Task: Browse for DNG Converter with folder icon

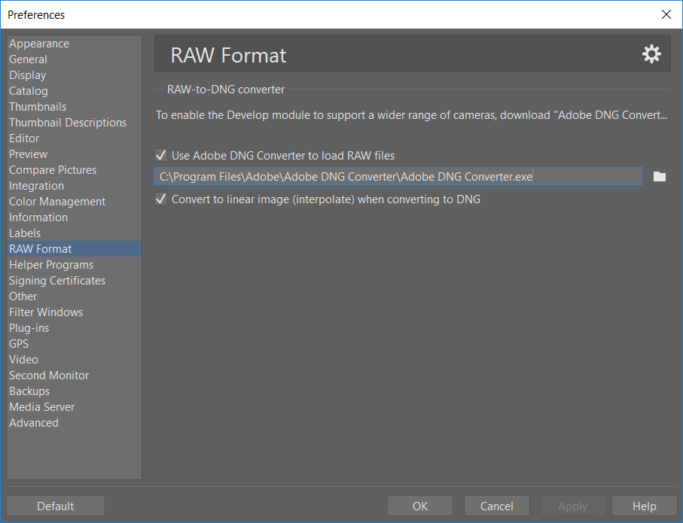Action: click(x=659, y=176)
